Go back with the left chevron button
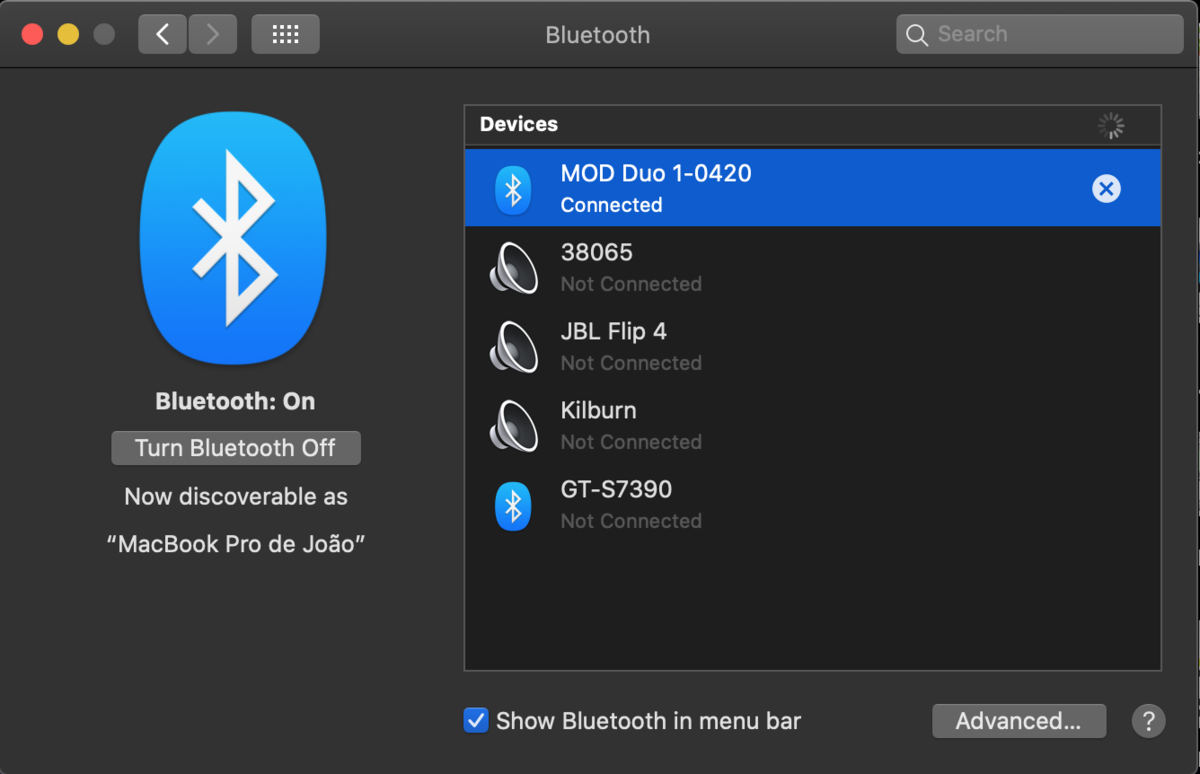This screenshot has height=774, width=1200. pos(163,35)
